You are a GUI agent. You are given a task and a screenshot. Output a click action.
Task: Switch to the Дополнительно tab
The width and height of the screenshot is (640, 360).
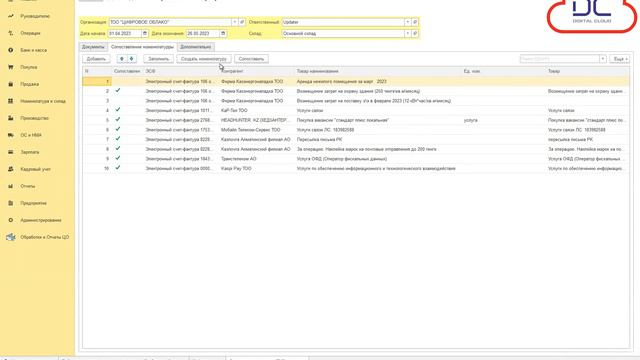pyautogui.click(x=196, y=47)
